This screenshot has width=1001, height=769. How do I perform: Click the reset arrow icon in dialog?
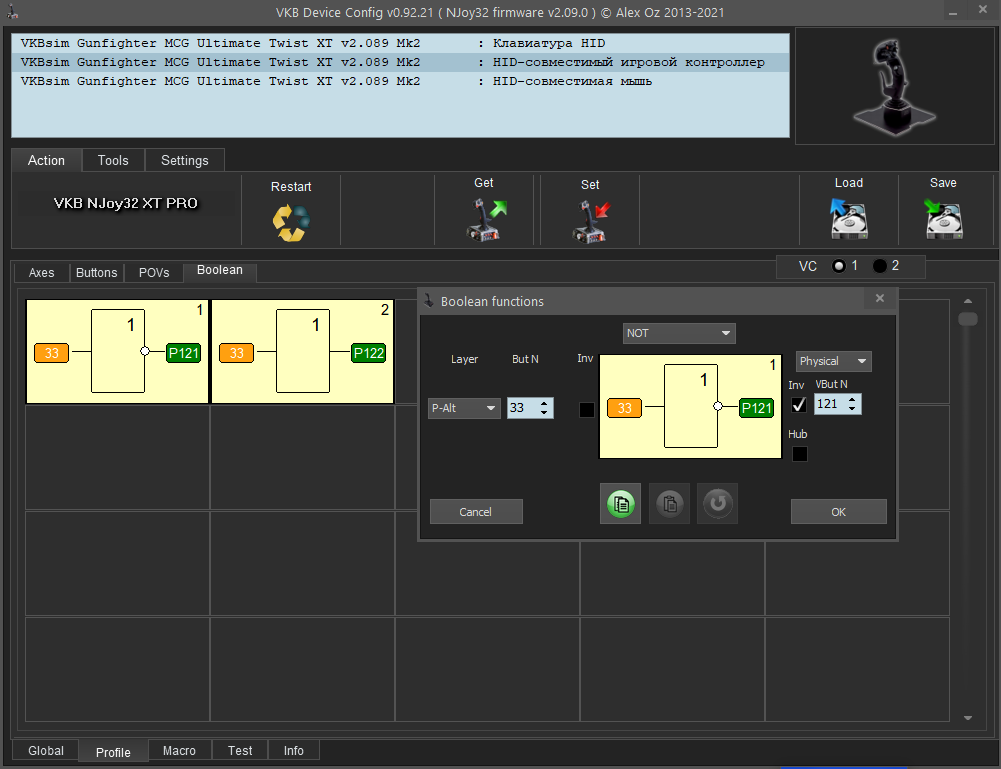[718, 504]
